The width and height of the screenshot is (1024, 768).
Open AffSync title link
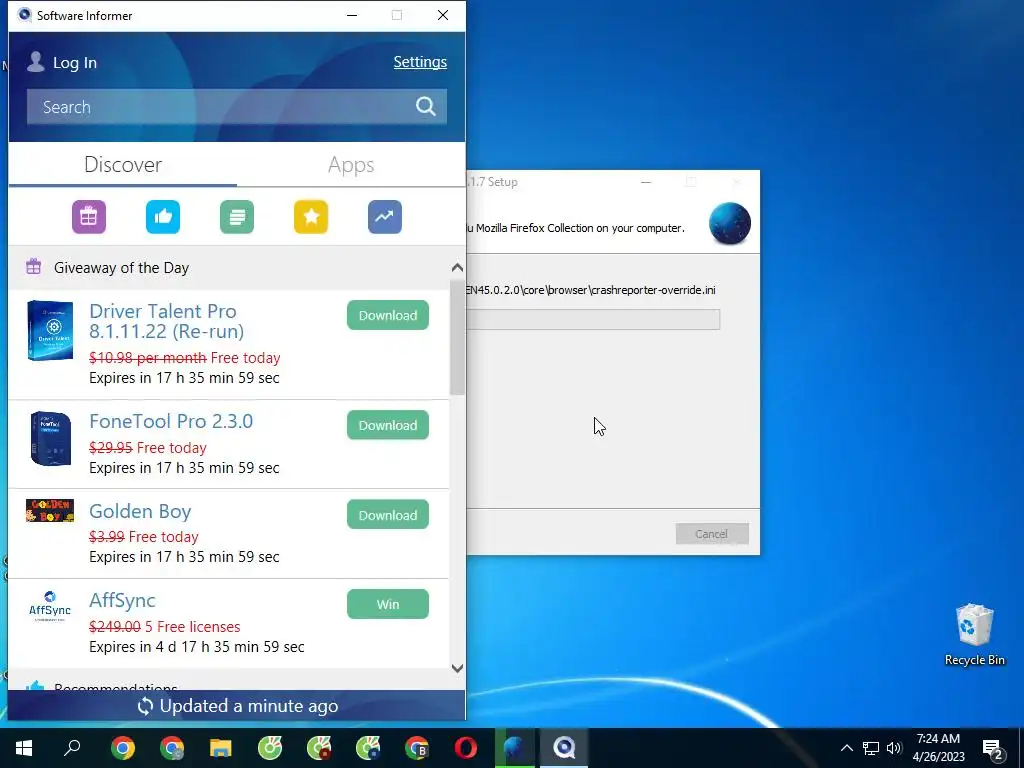click(x=122, y=601)
